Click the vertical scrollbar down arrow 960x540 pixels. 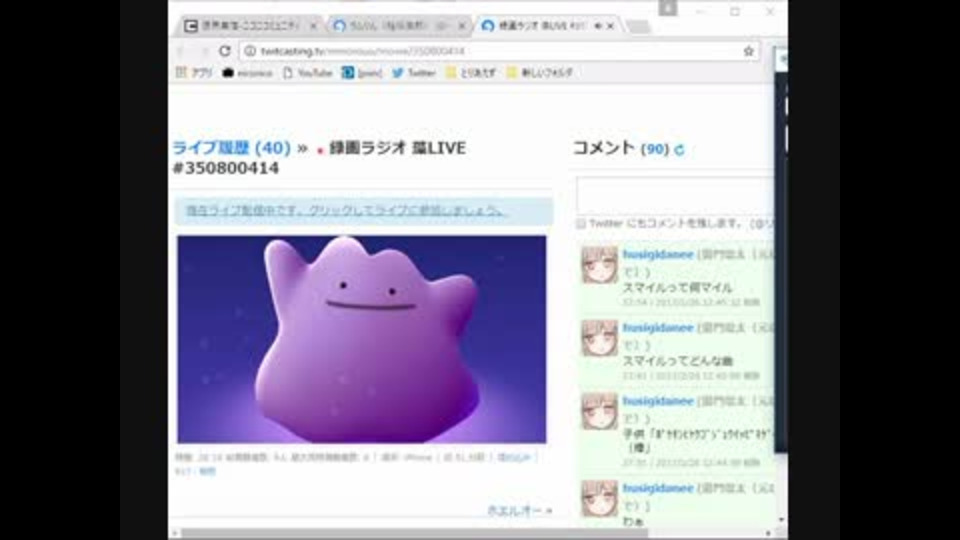click(781, 520)
